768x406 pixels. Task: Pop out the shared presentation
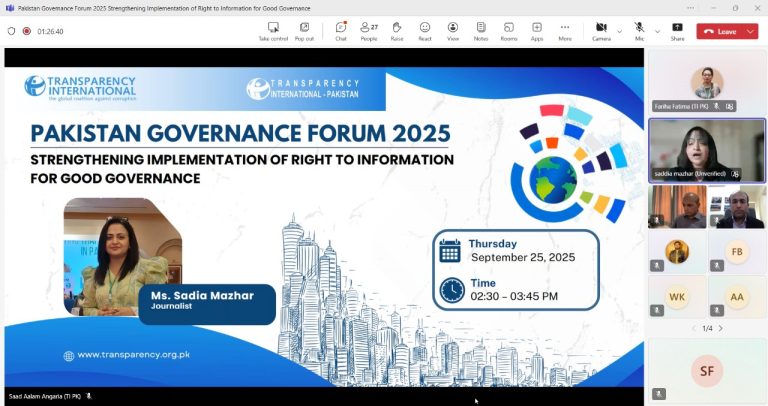(x=304, y=30)
